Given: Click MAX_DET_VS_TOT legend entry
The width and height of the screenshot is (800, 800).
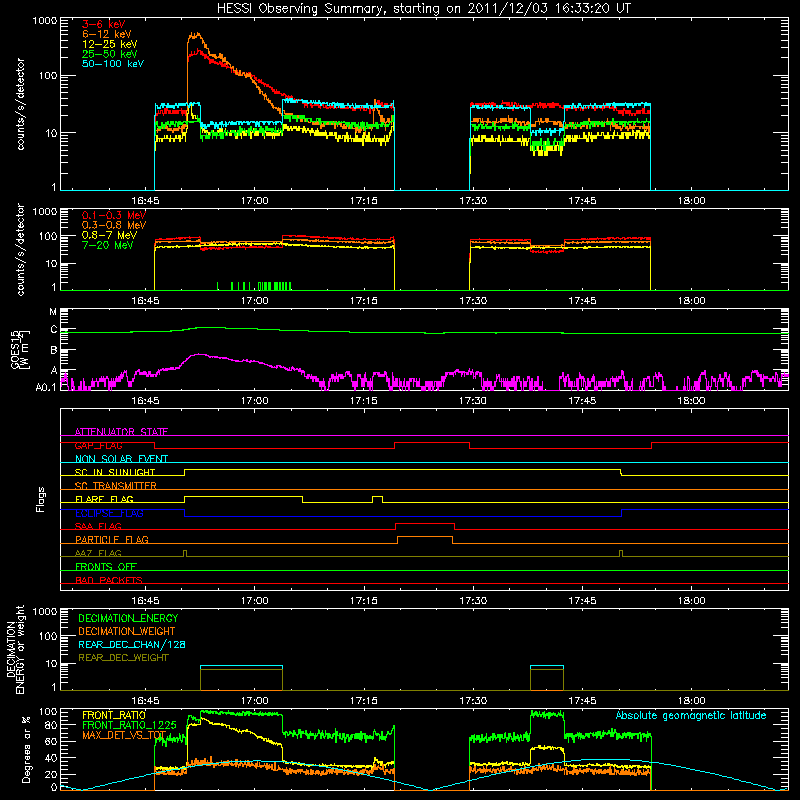Looking at the screenshot, I should click(124, 735).
